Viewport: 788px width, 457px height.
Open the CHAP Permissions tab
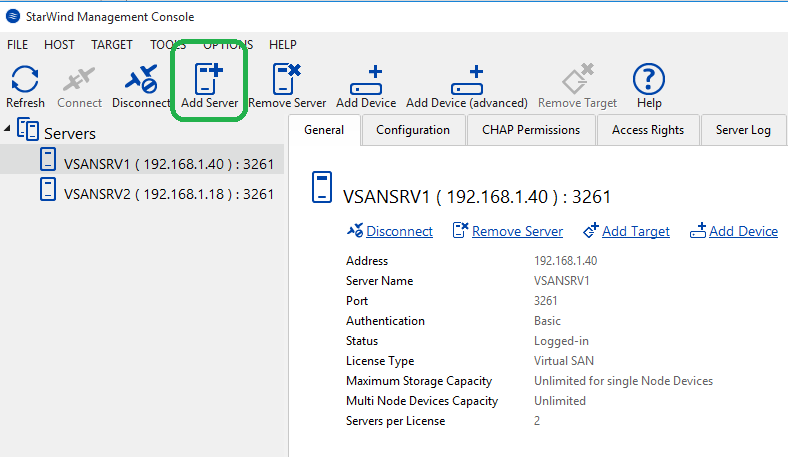[x=531, y=130]
